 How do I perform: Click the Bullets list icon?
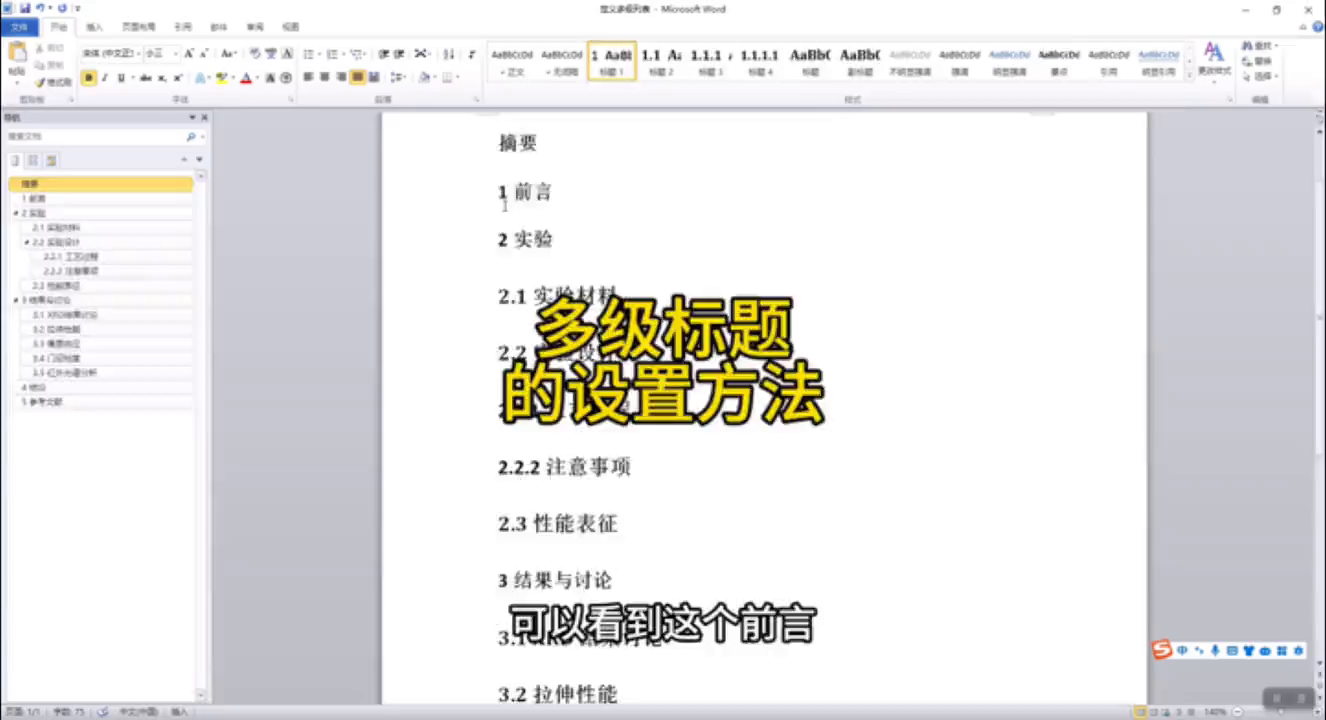point(309,54)
